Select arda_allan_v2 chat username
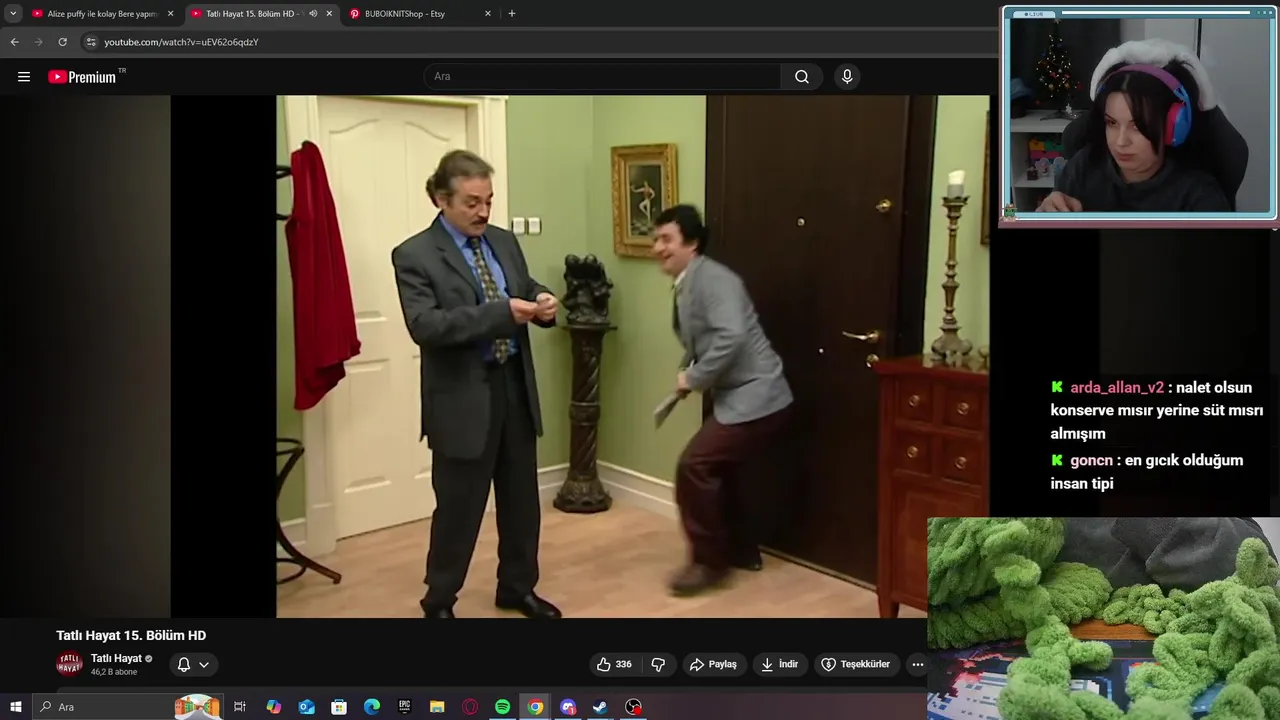 click(1117, 388)
